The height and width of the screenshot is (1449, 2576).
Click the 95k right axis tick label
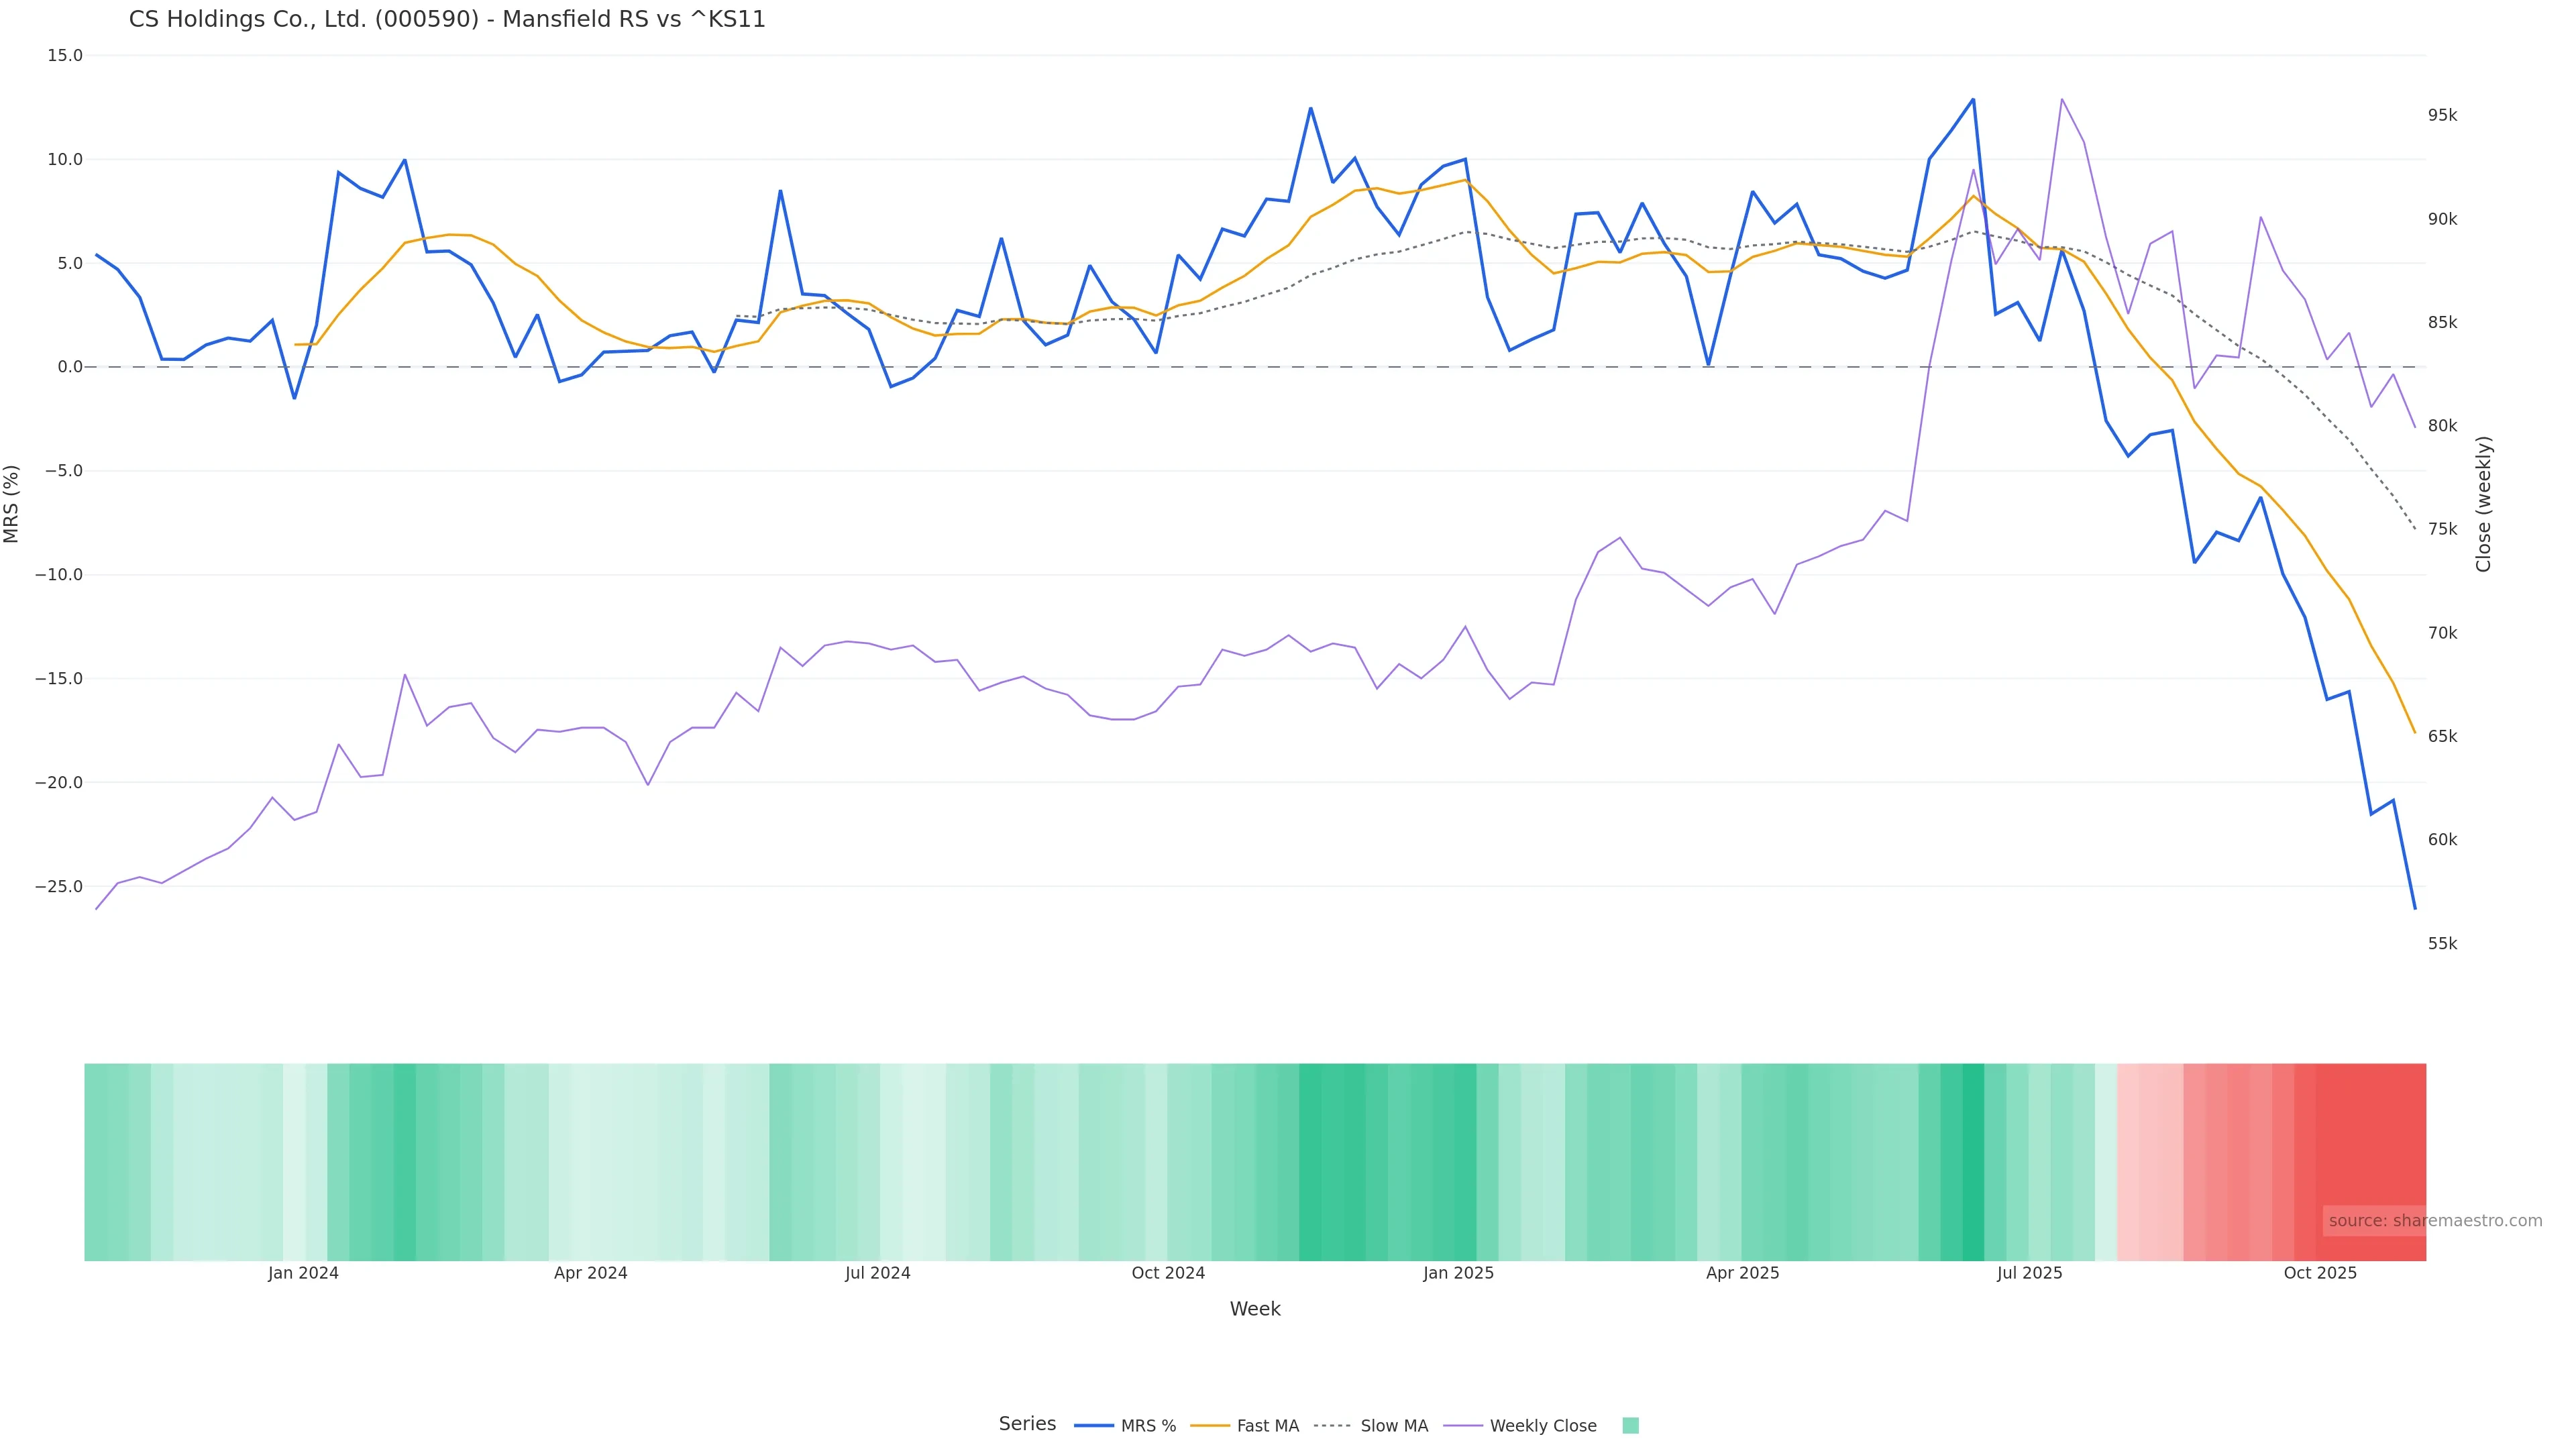[x=2442, y=116]
